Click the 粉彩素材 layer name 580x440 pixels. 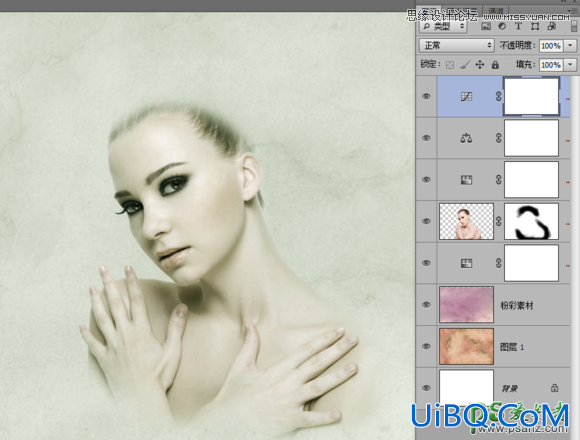tap(517, 305)
